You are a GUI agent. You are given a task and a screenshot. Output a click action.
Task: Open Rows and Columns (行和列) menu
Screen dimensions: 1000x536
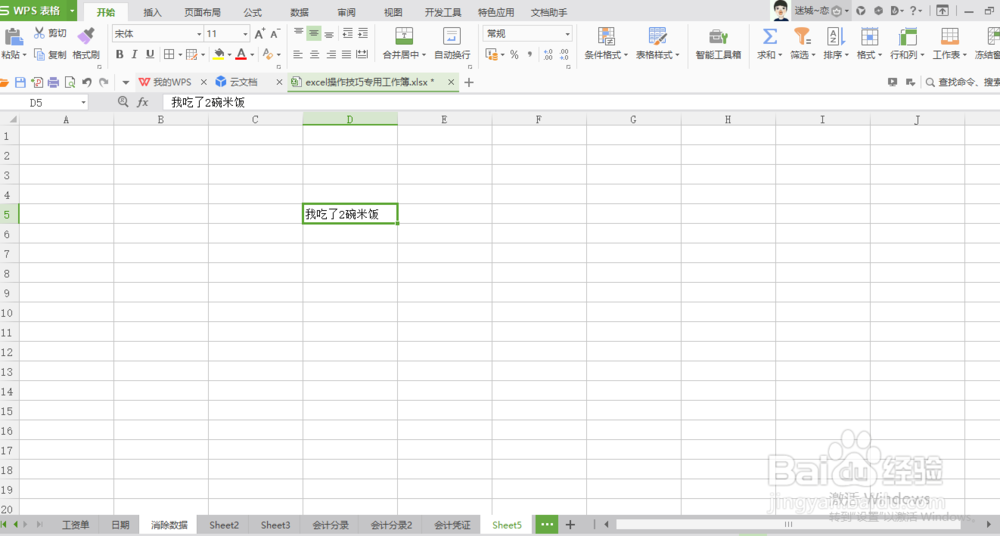[x=907, y=43]
